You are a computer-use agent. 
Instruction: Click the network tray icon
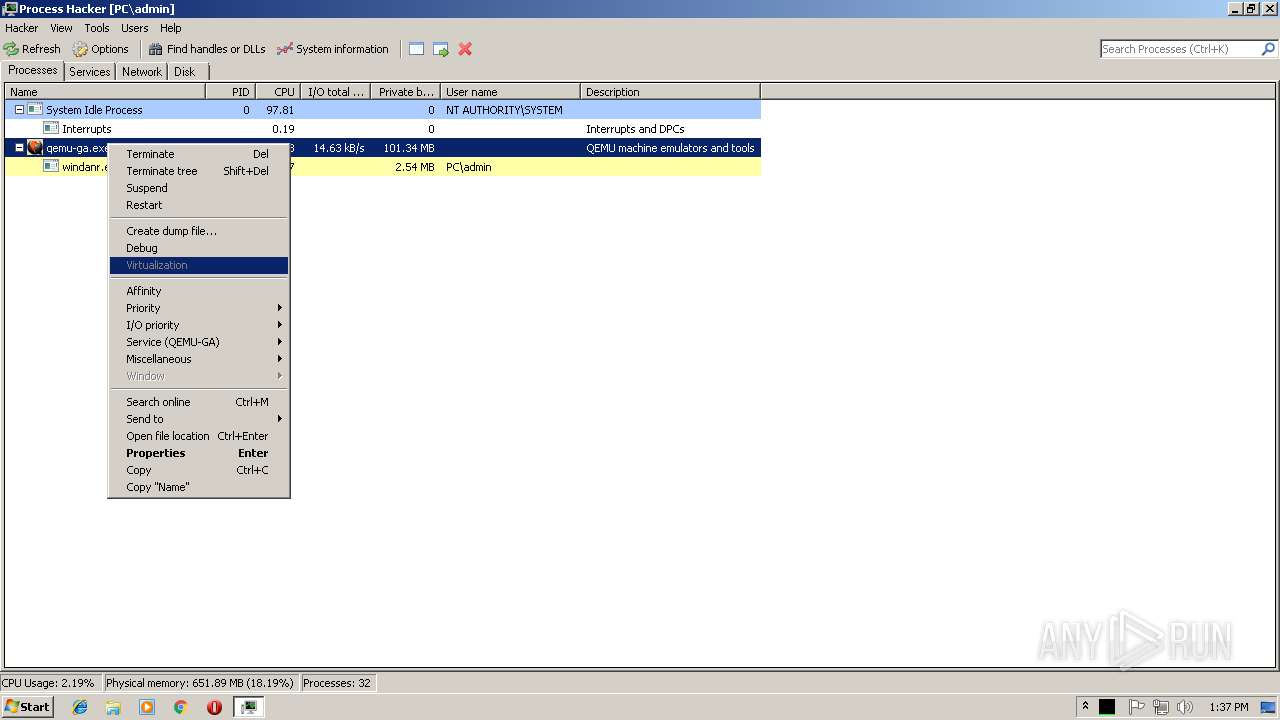point(1161,707)
